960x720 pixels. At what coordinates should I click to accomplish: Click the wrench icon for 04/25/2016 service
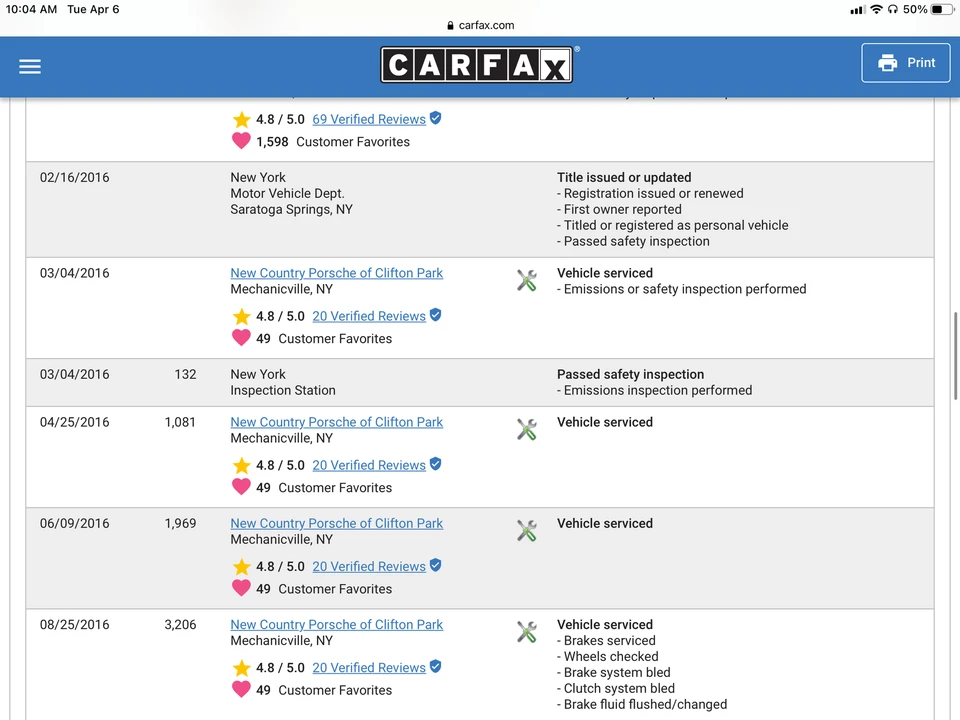click(527, 429)
